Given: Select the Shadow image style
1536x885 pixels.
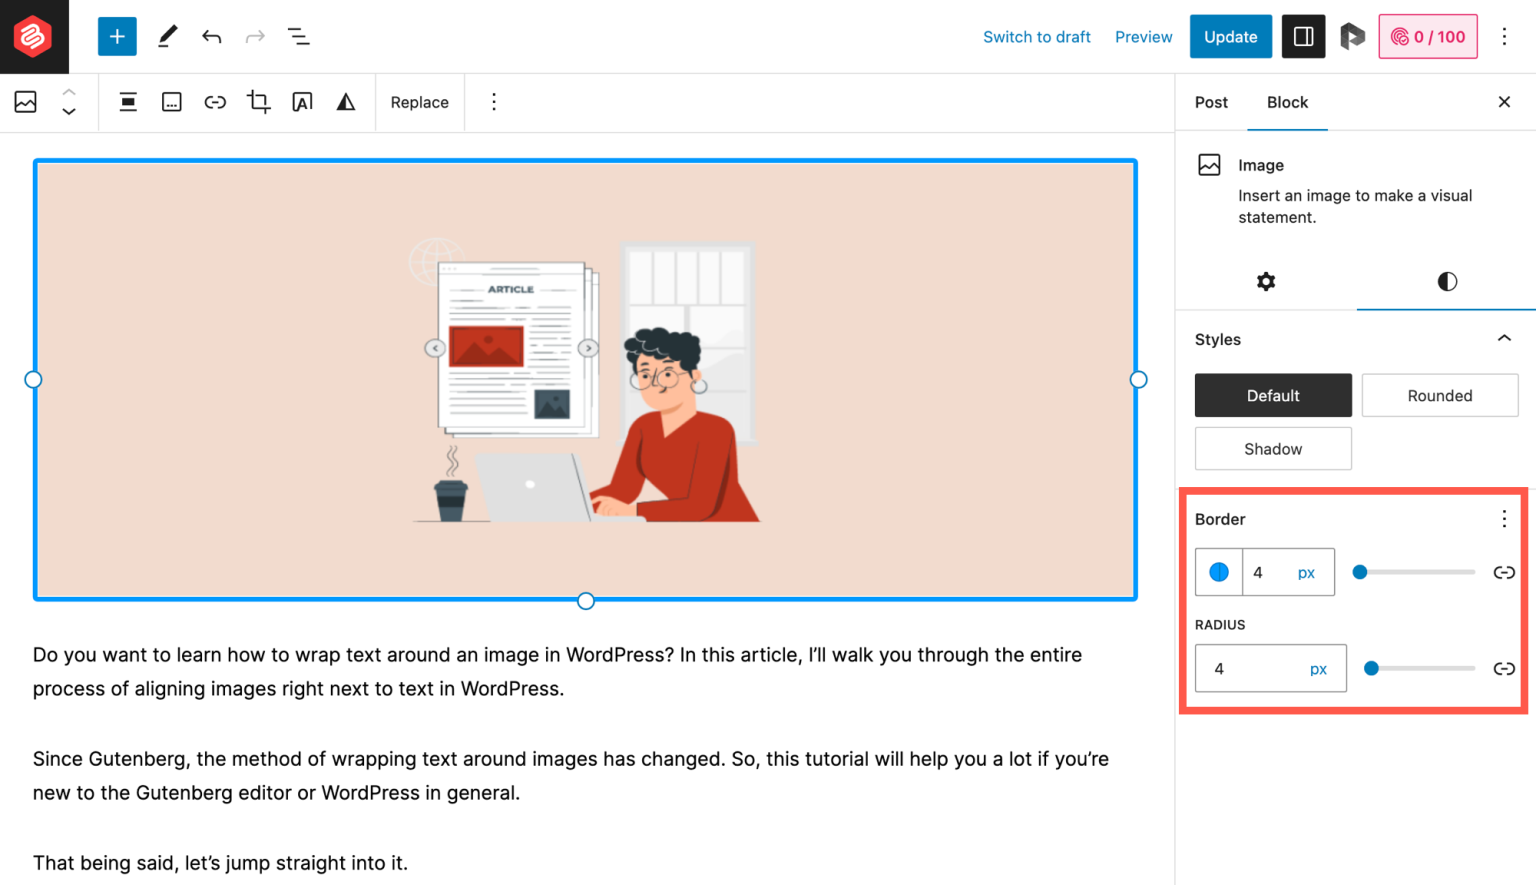Looking at the screenshot, I should coord(1273,449).
